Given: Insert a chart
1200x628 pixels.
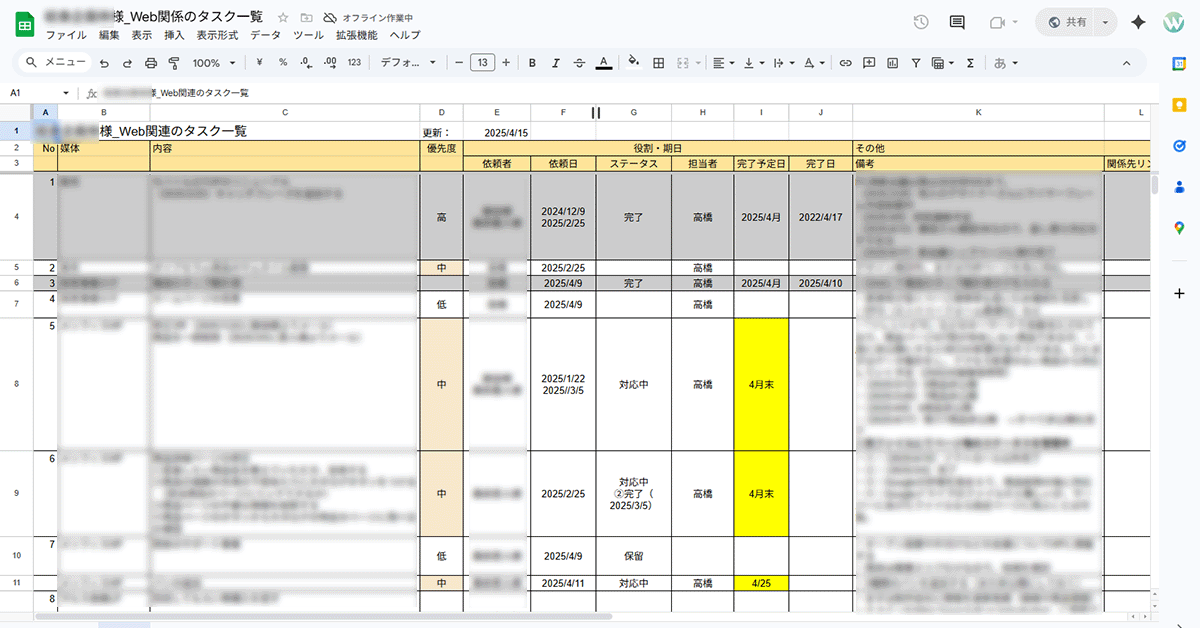Looking at the screenshot, I should point(892,62).
